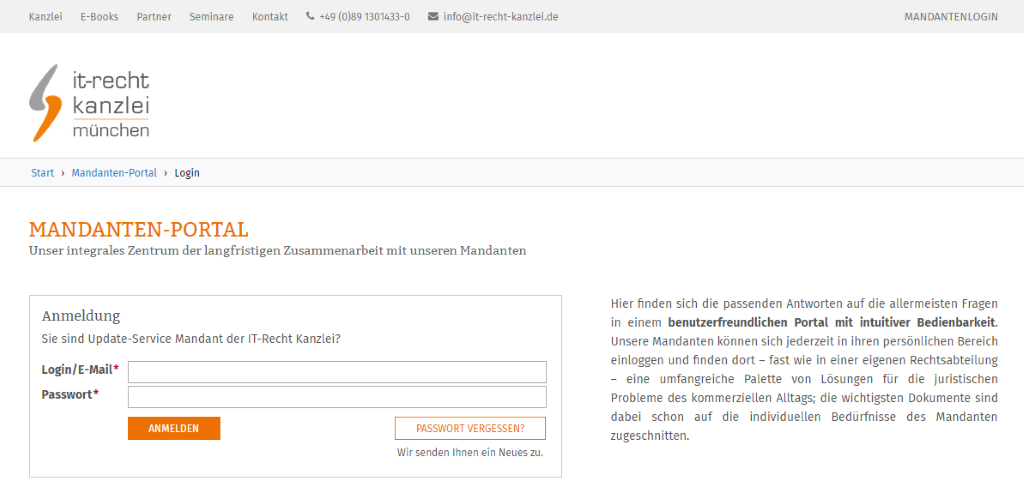Click the PASSWORT VERGESSEN? button
Image resolution: width=1024 pixels, height=482 pixels.
[470, 428]
